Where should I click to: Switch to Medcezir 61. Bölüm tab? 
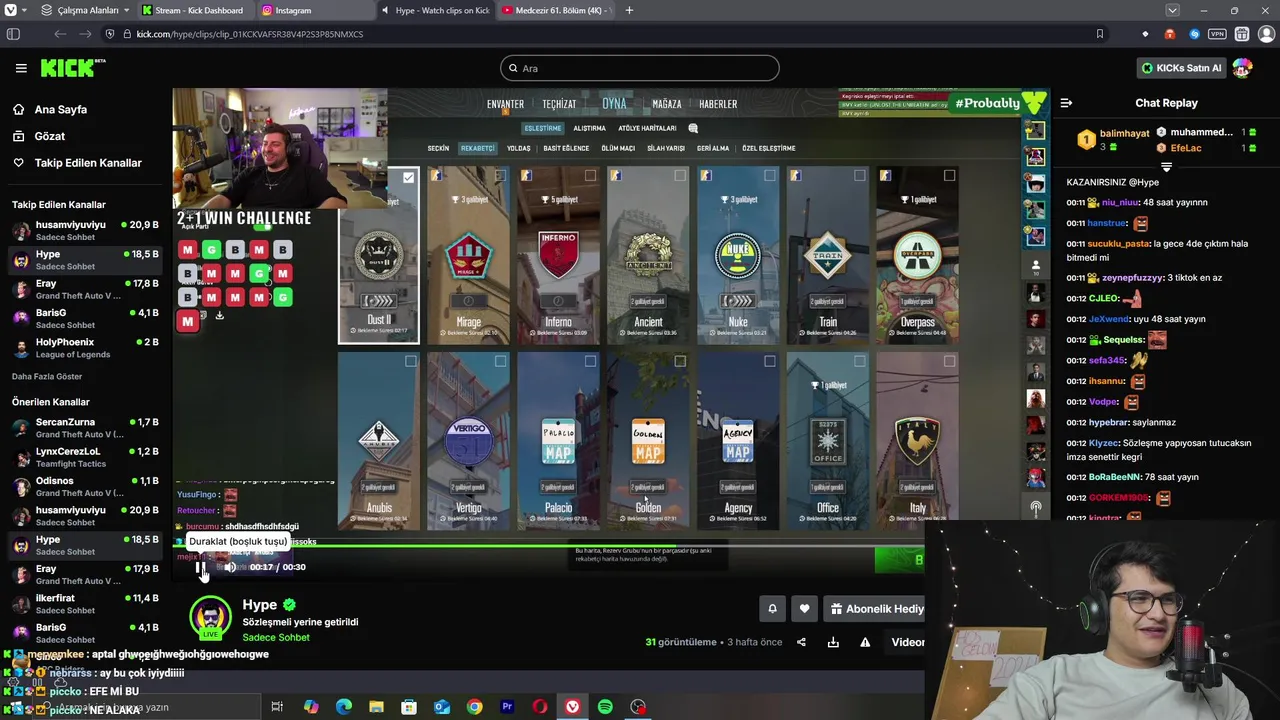(555, 10)
